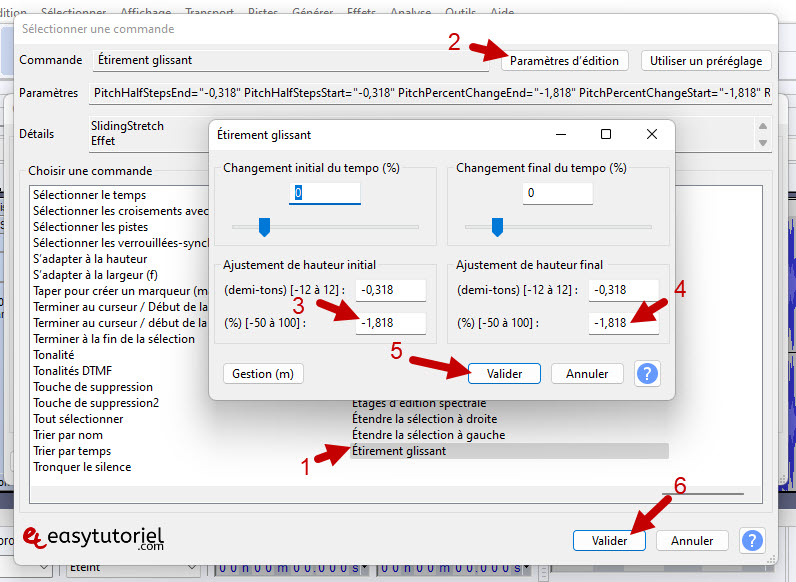The width and height of the screenshot is (796, 582).
Task: Select 'Touche de suppression2' command
Action: (95, 403)
